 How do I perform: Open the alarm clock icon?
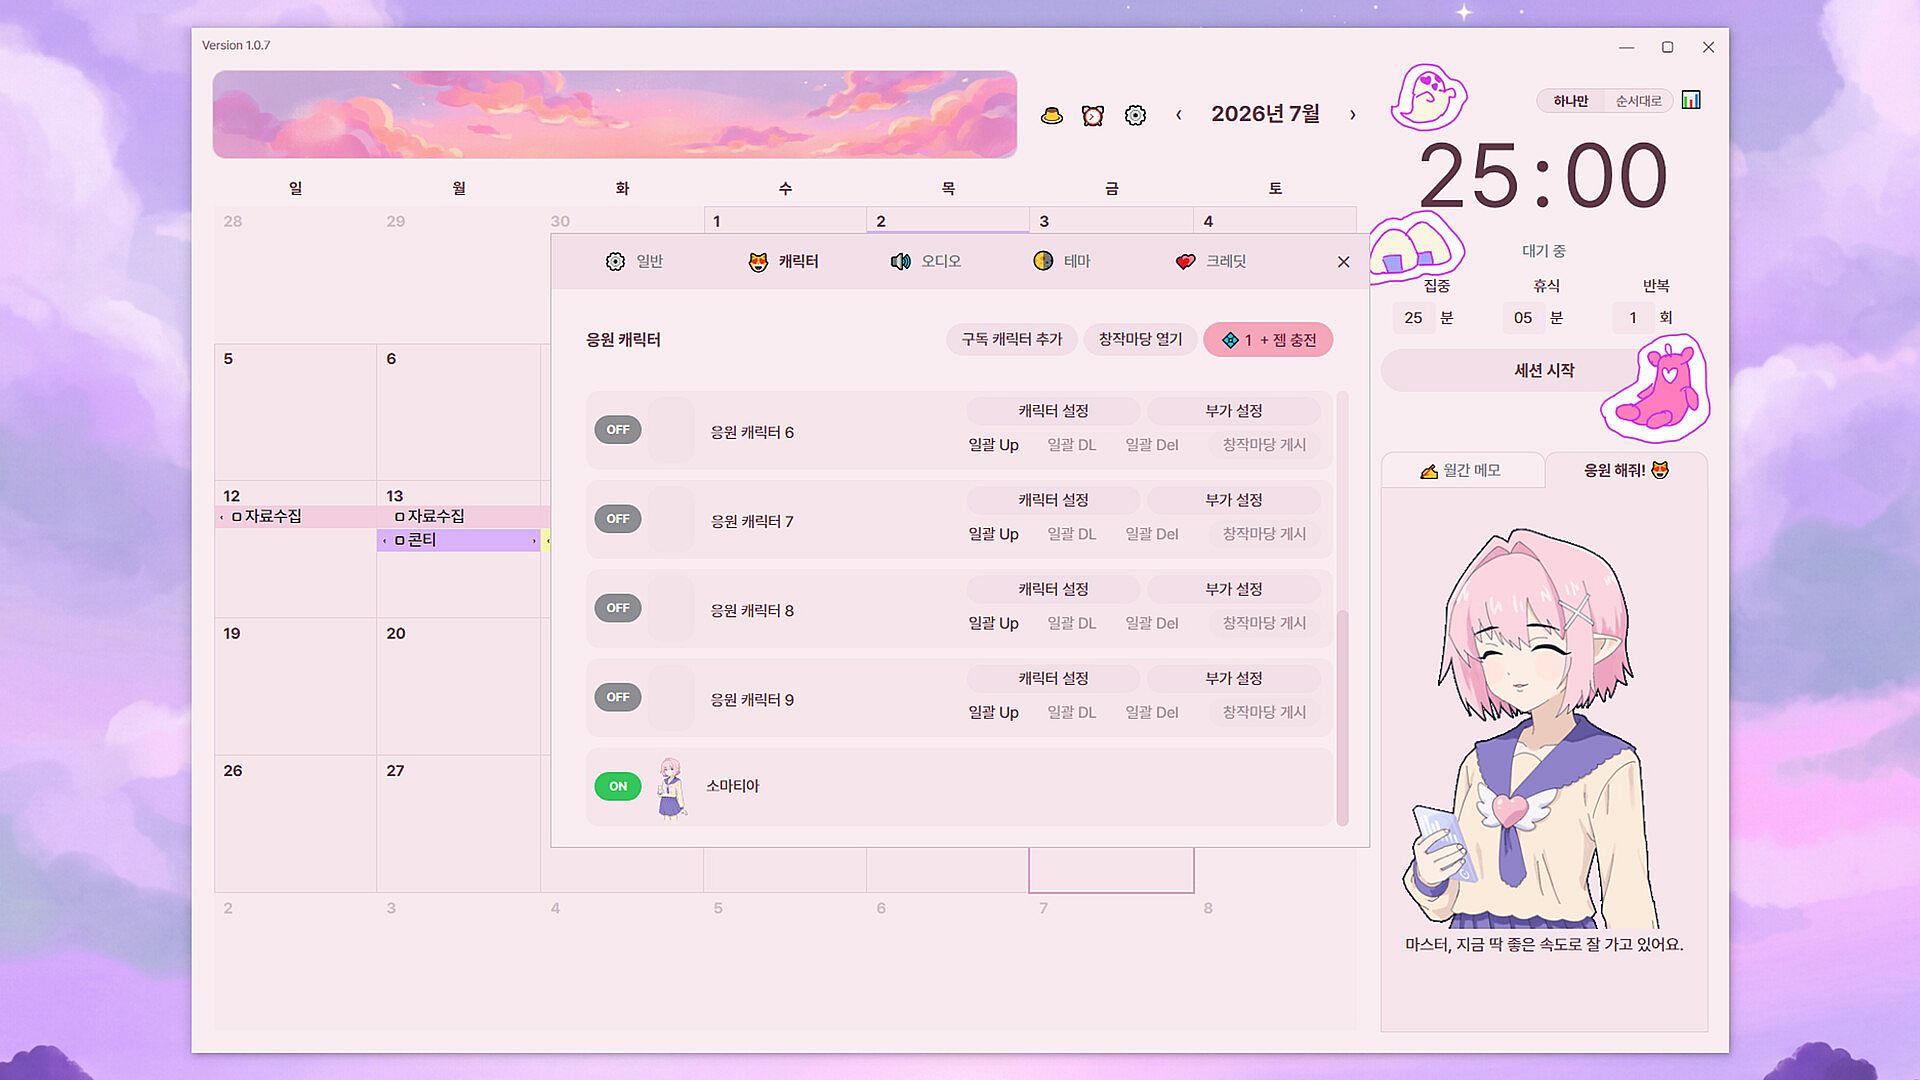1093,116
